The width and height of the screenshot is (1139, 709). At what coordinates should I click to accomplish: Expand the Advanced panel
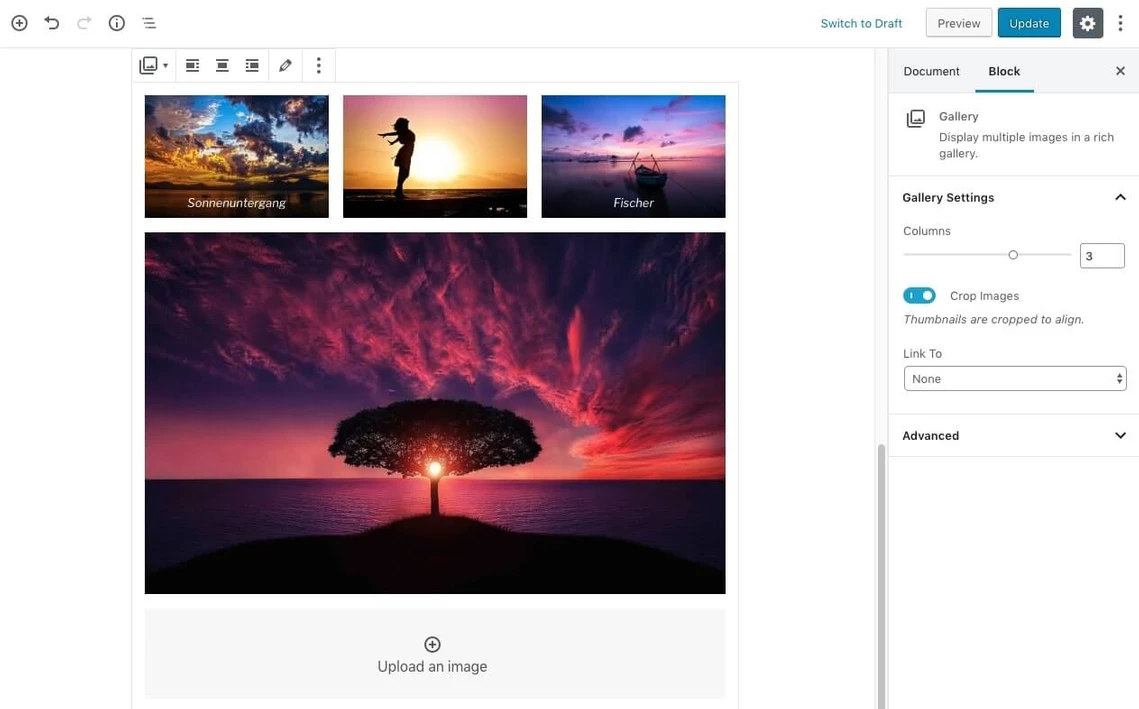tap(1013, 436)
